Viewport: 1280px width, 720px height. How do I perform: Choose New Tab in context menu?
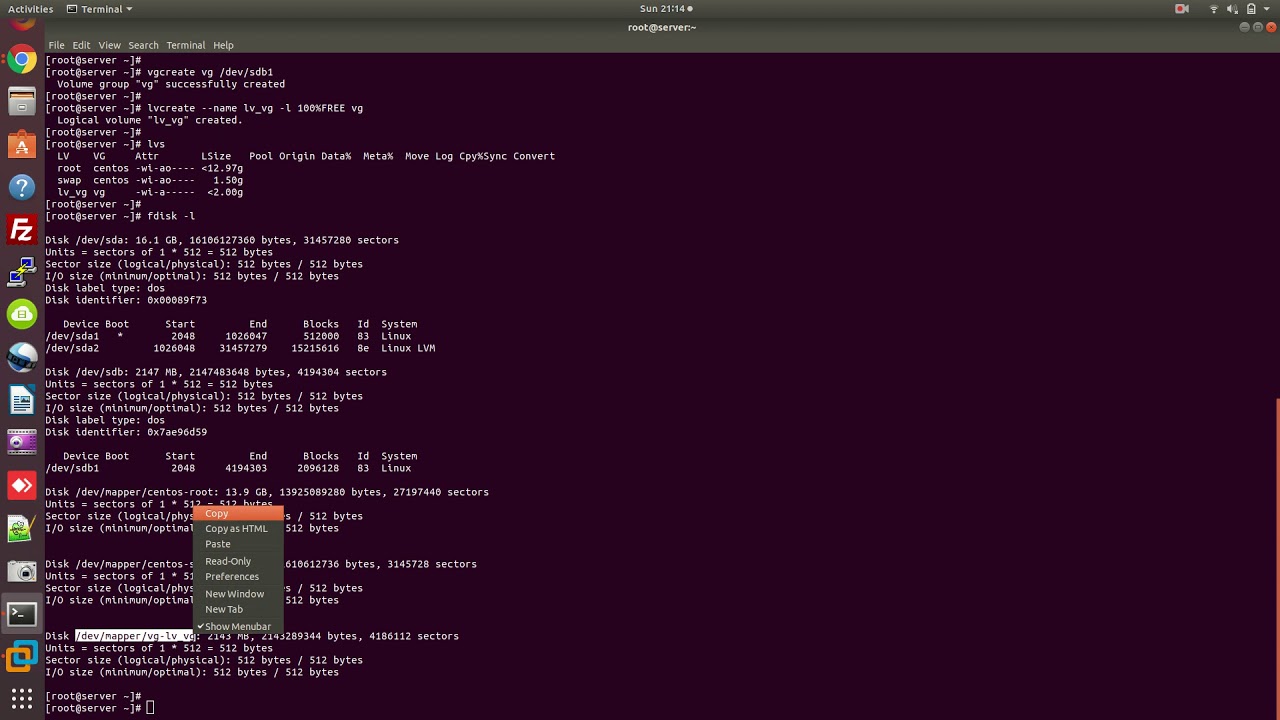pyautogui.click(x=238, y=609)
